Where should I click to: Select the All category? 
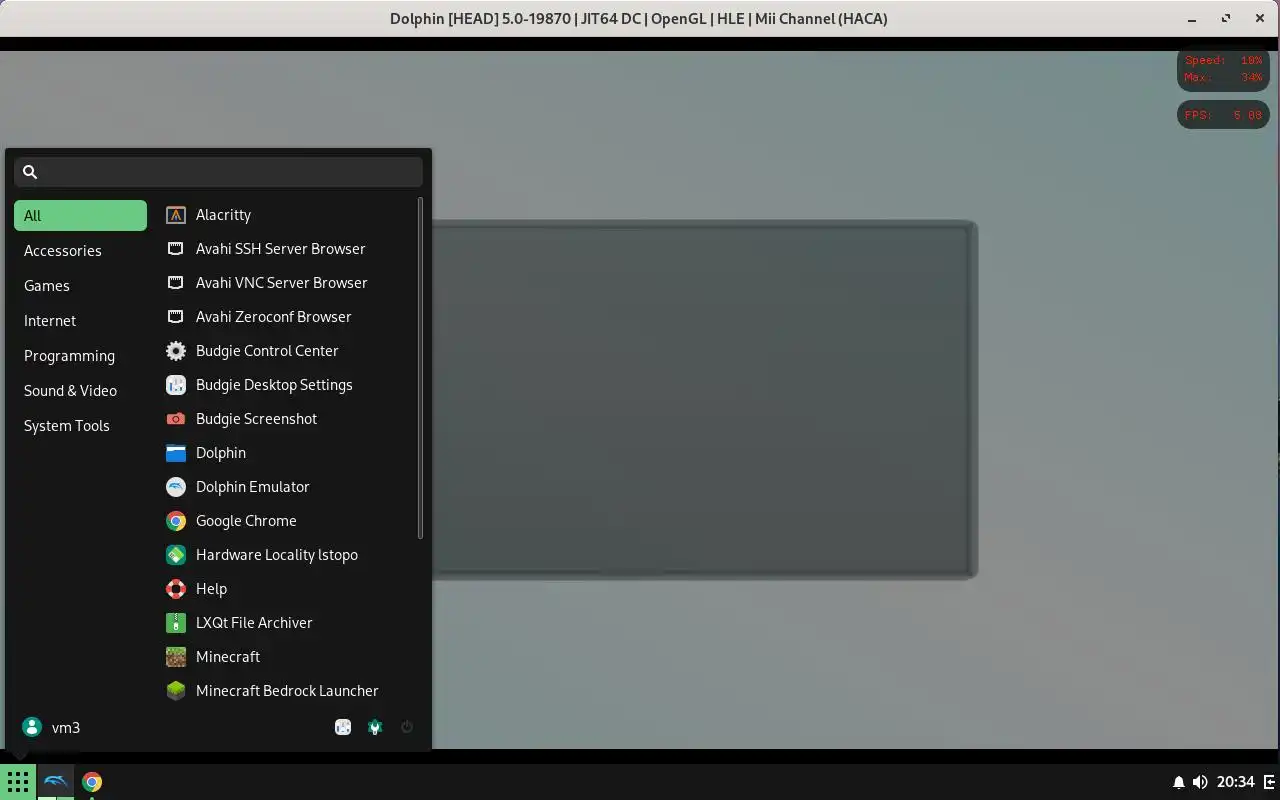click(80, 216)
